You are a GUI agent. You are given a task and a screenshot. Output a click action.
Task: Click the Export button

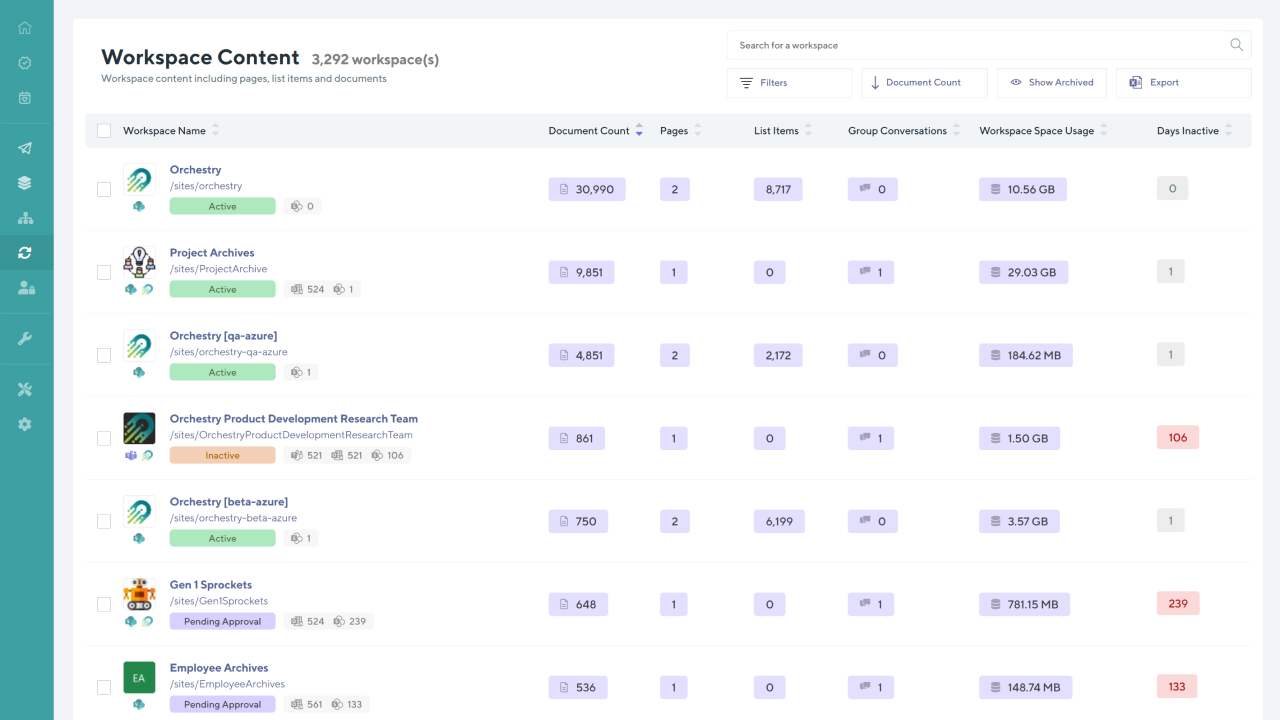pyautogui.click(x=1183, y=82)
